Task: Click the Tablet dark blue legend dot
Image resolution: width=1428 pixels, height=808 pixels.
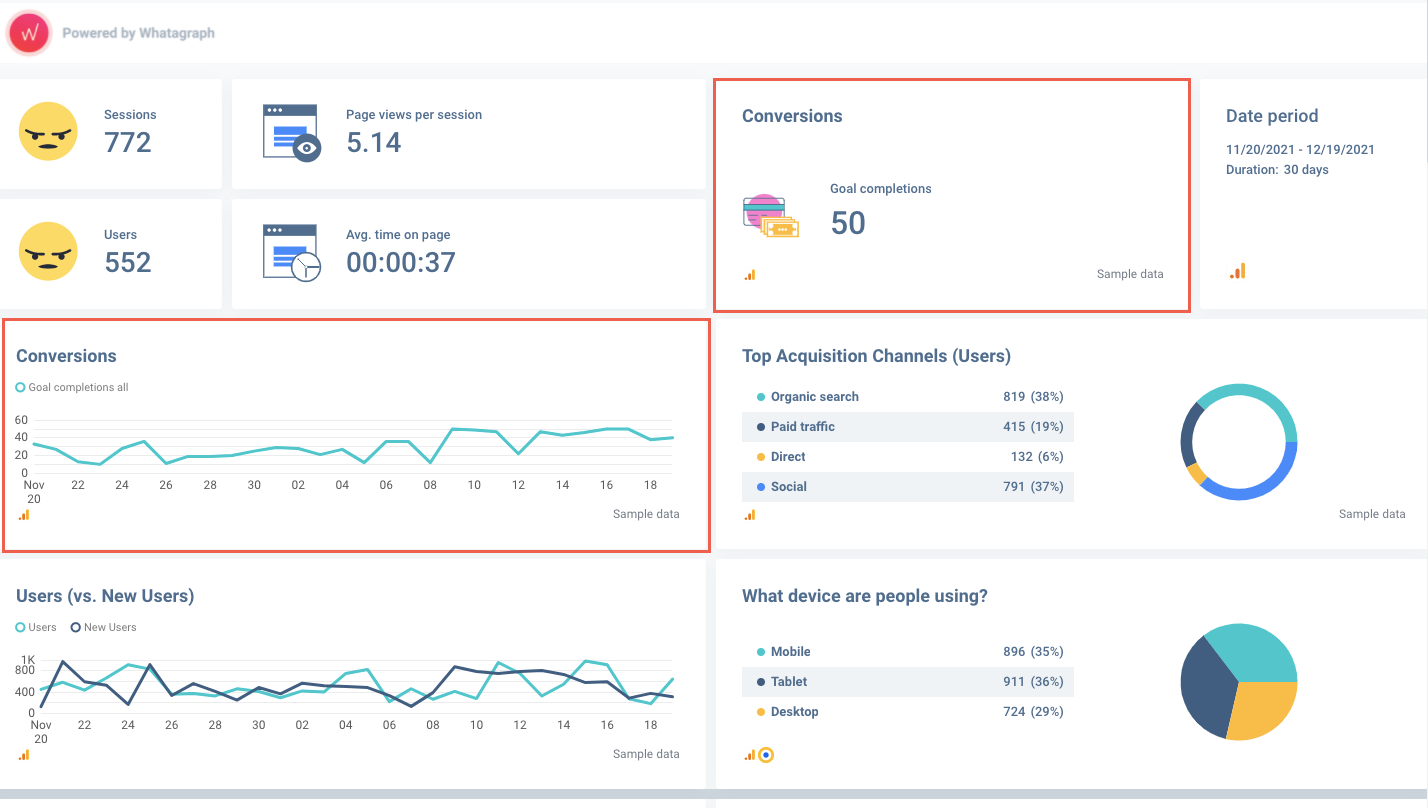Action: (x=761, y=682)
